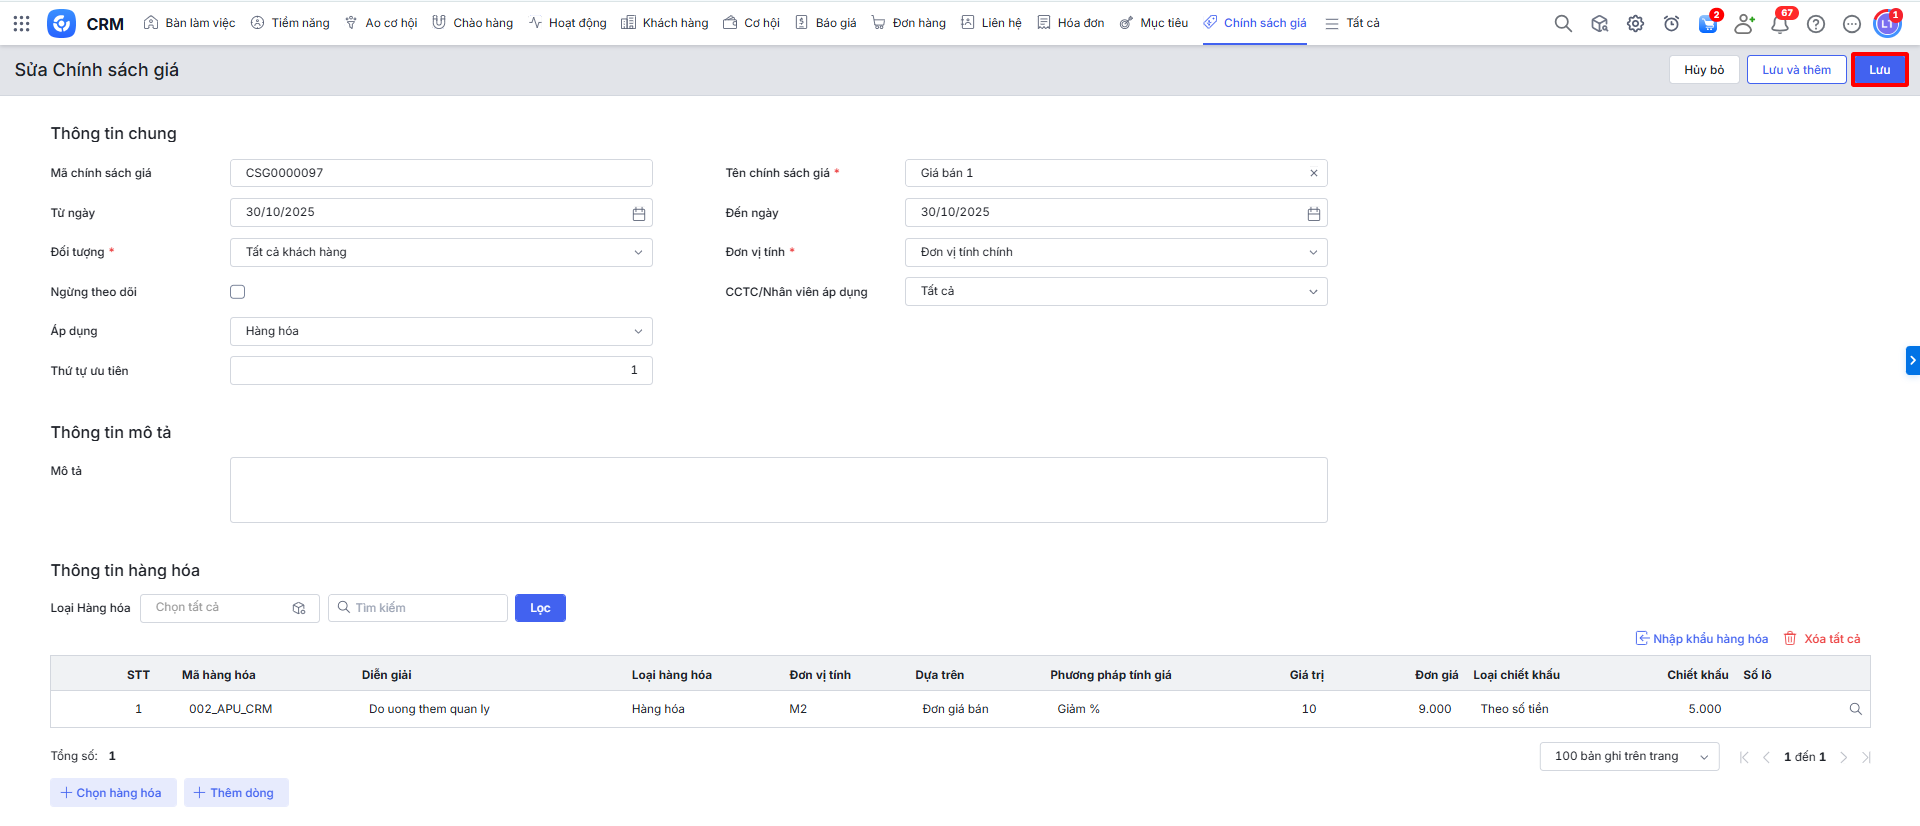Click the Lưu button
The height and width of the screenshot is (826, 1920).
coord(1879,70)
